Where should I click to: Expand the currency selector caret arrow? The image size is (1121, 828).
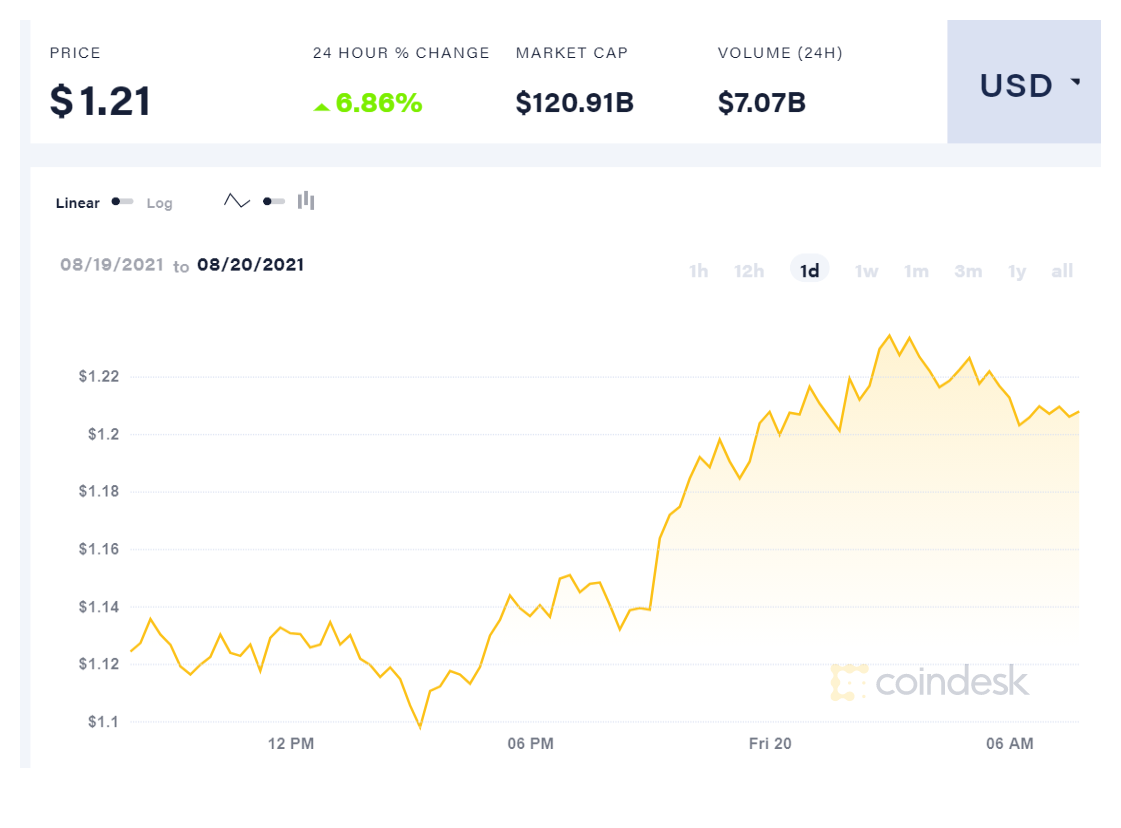[1076, 82]
